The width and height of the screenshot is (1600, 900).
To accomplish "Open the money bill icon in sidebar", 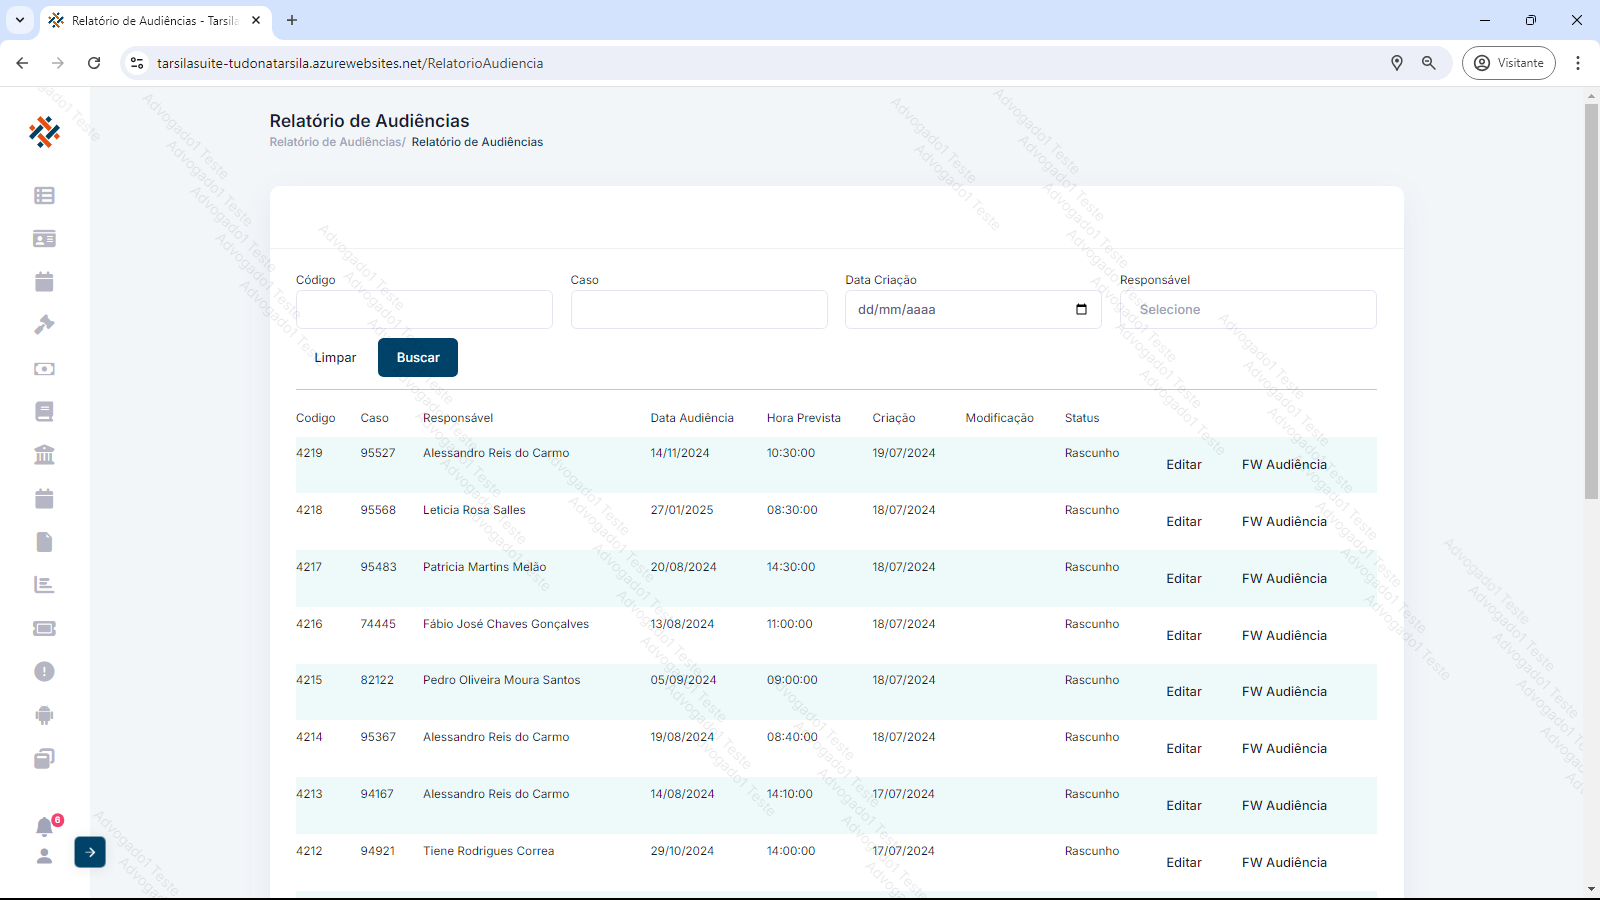I will coord(44,369).
